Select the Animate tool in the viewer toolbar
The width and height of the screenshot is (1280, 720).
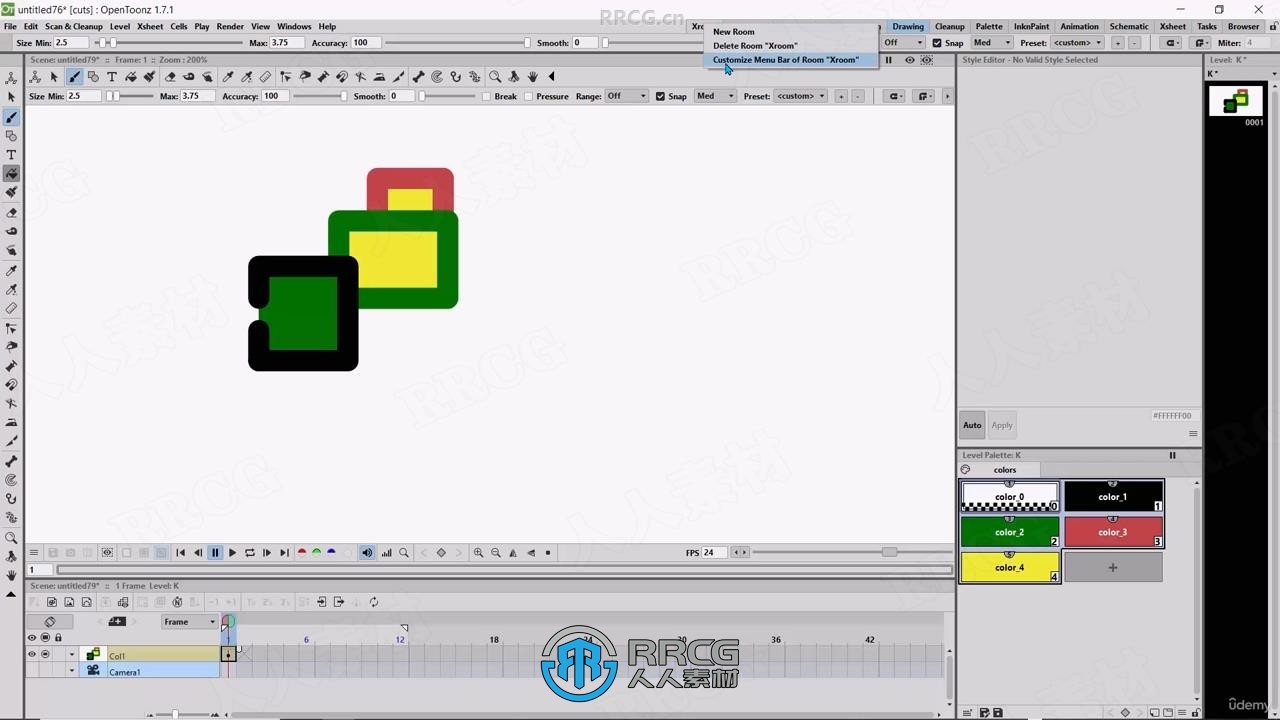35,76
